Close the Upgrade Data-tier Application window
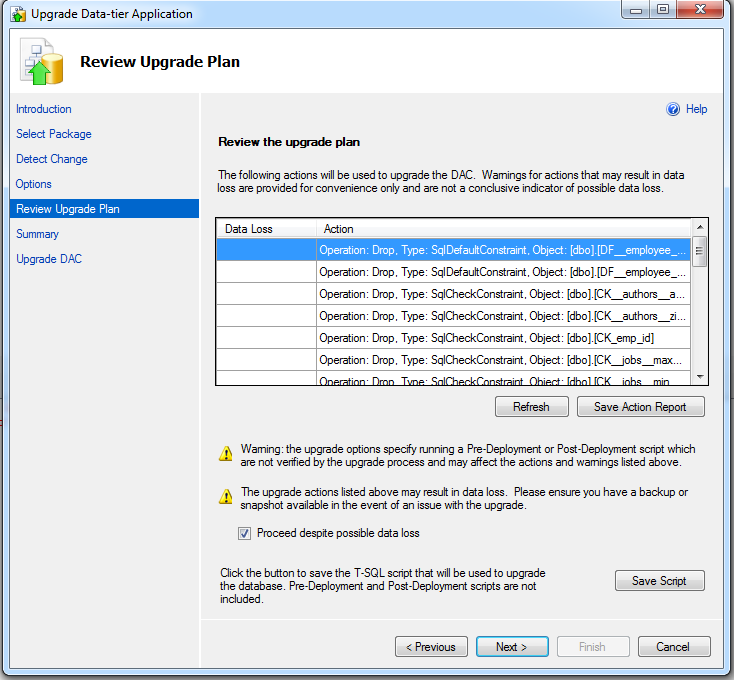Viewport: 734px width, 680px height. [x=700, y=9]
